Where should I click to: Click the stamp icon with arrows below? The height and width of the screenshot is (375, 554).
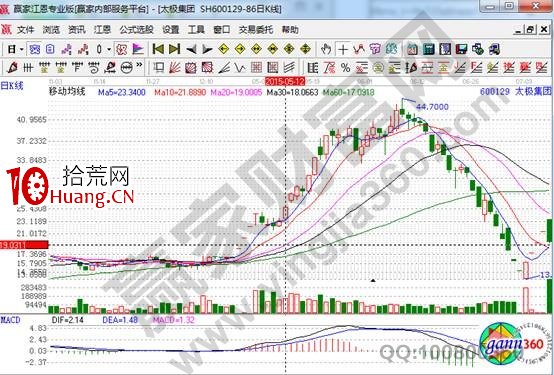tap(110, 67)
